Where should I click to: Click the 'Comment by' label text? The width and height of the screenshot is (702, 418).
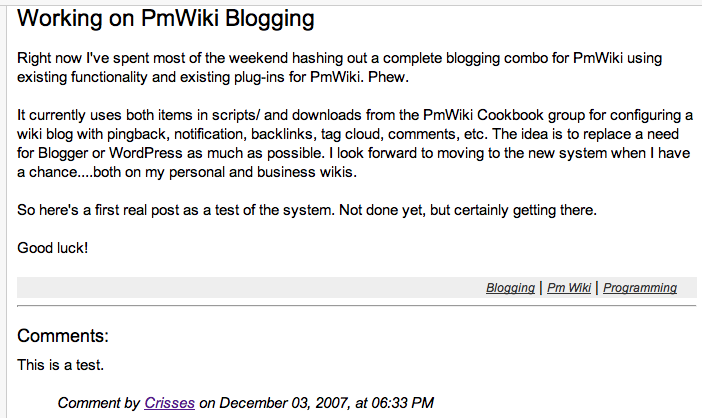click(x=98, y=403)
